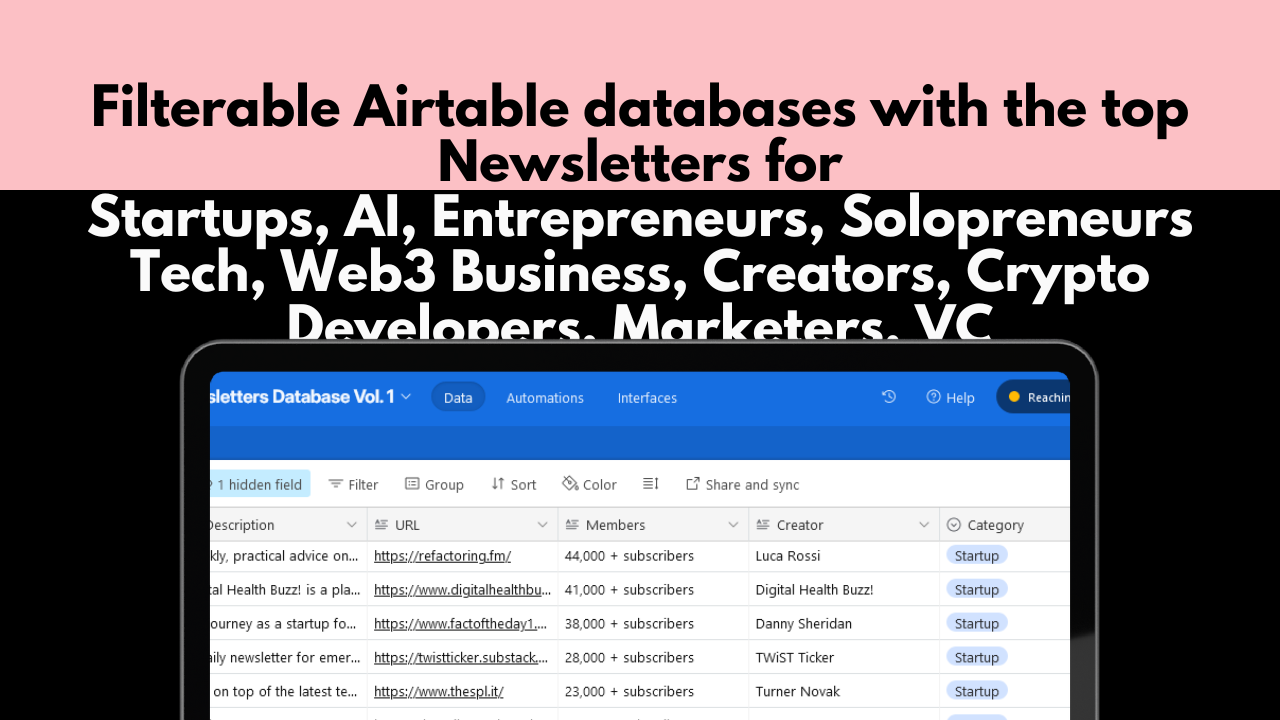Image resolution: width=1280 pixels, height=720 pixels.
Task: Expand the Members column dropdown arrow
Action: click(733, 525)
